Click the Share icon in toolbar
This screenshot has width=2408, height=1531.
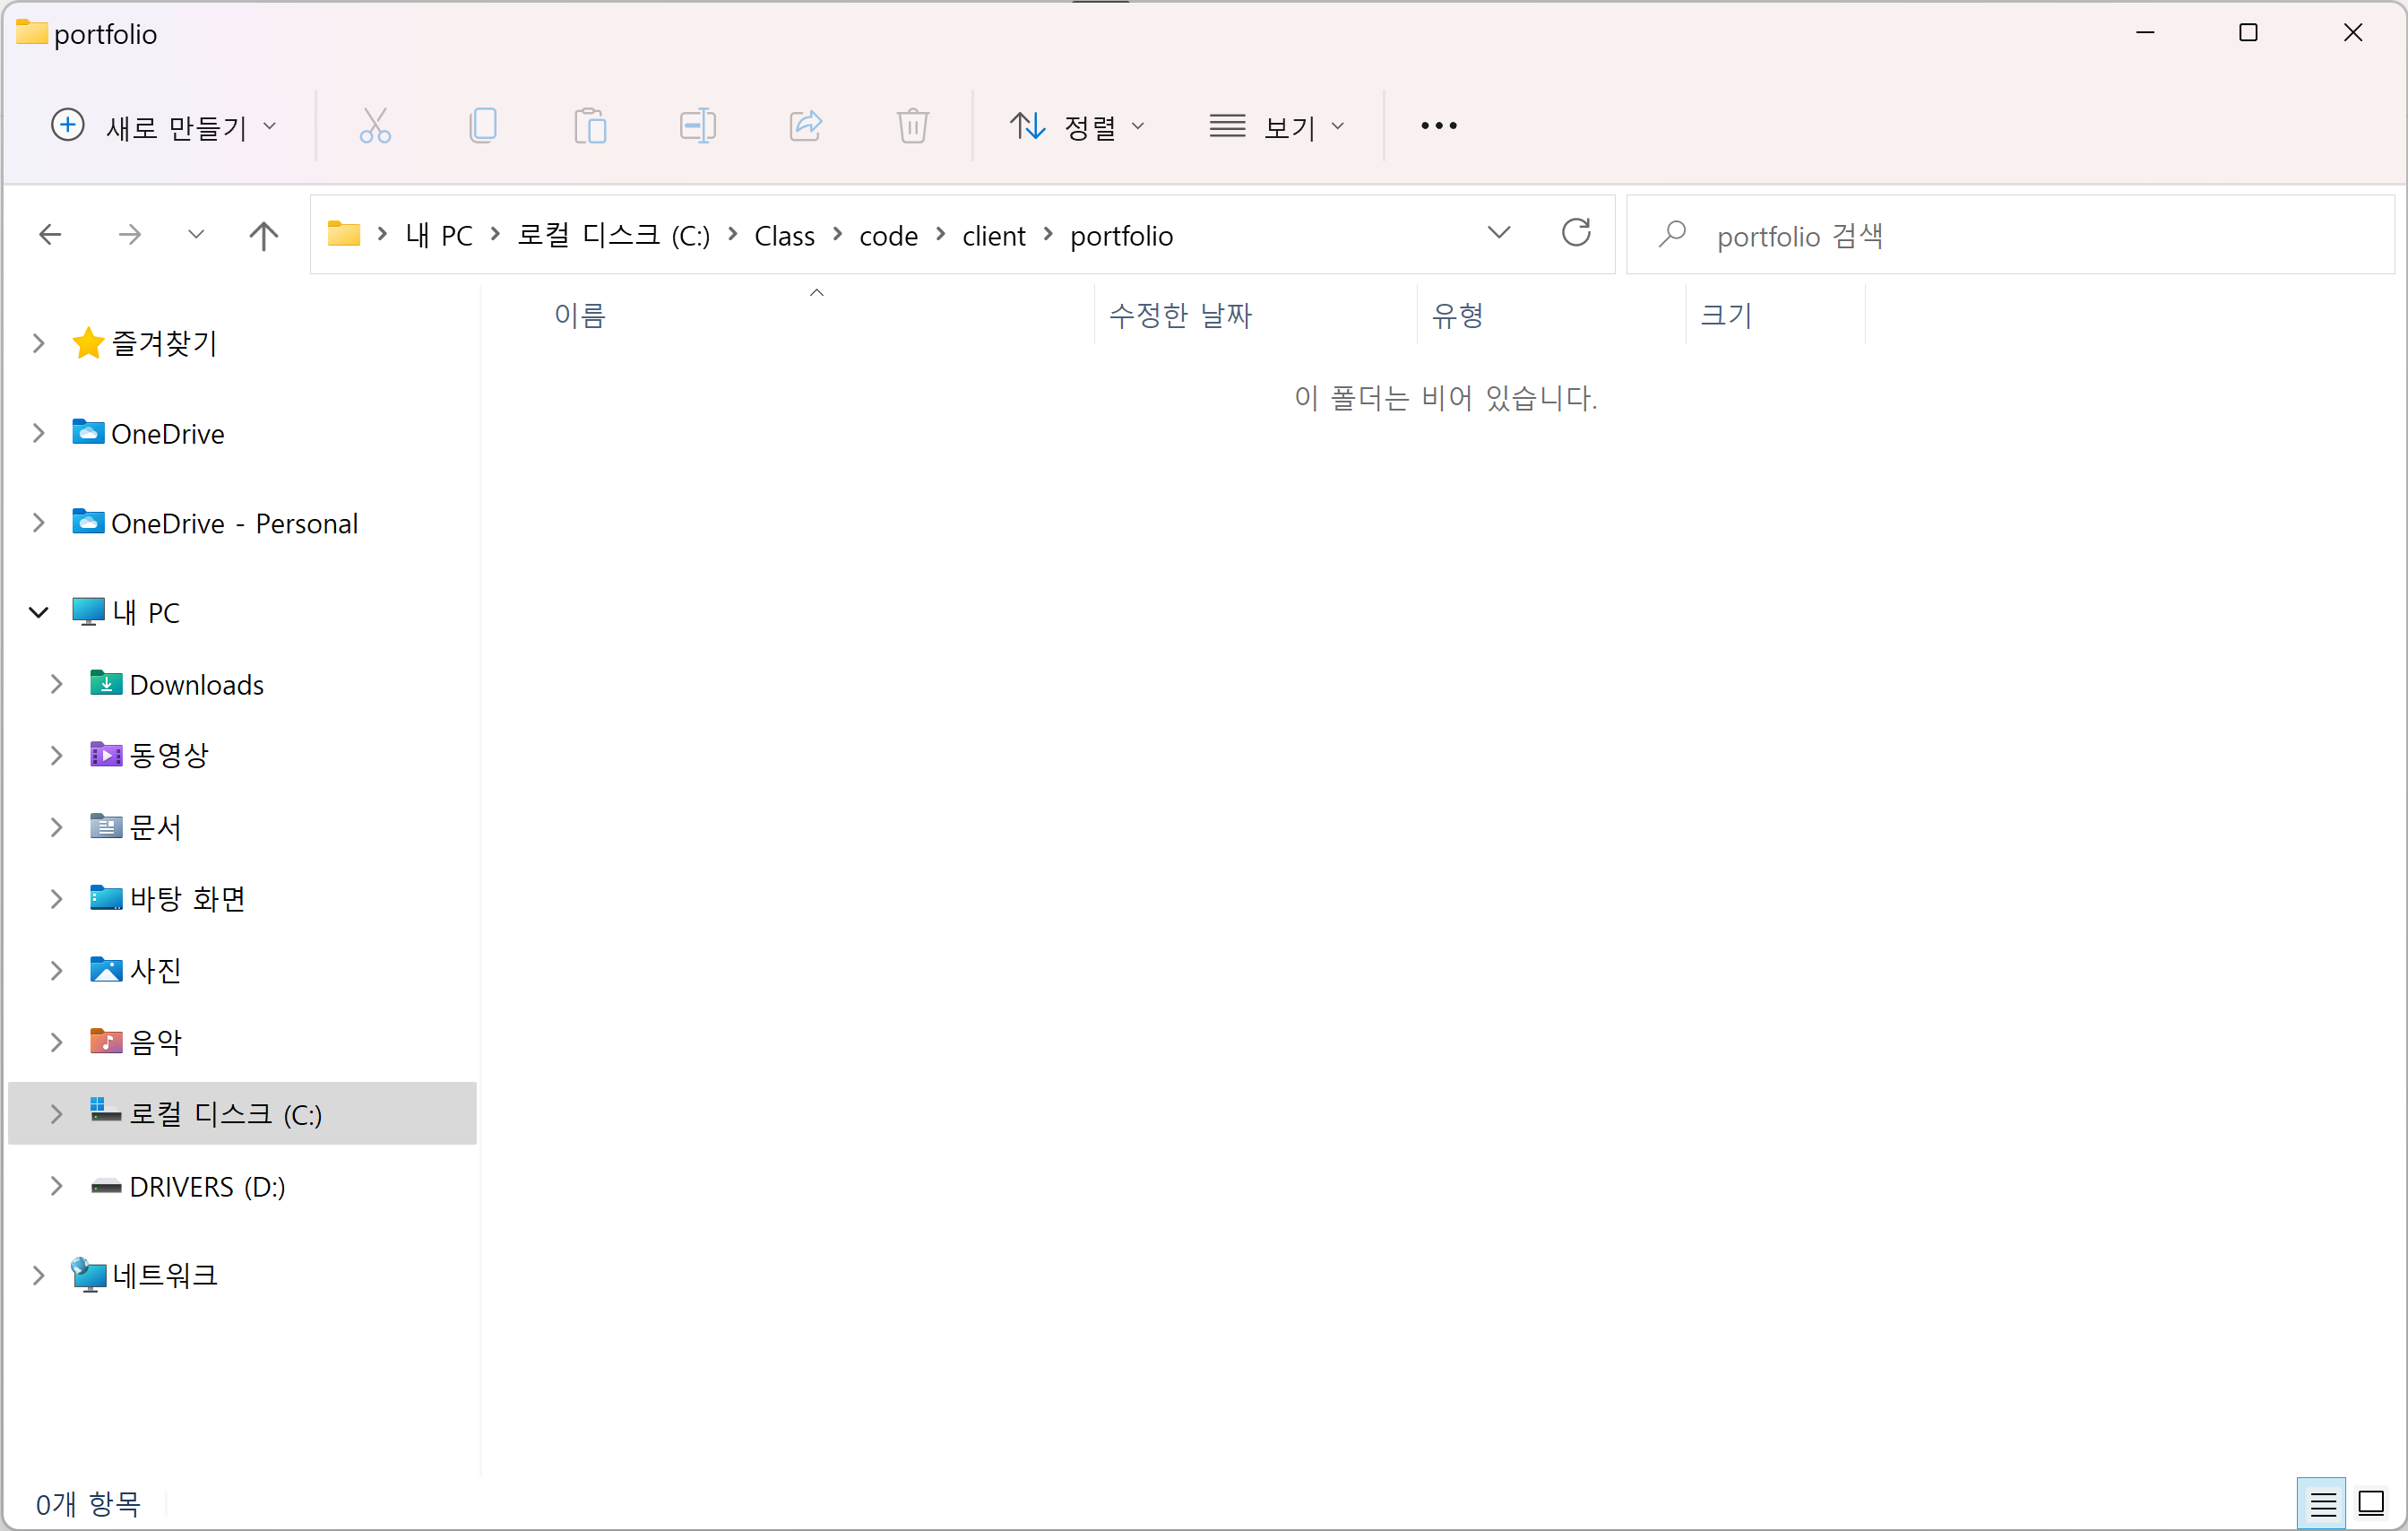tap(805, 126)
